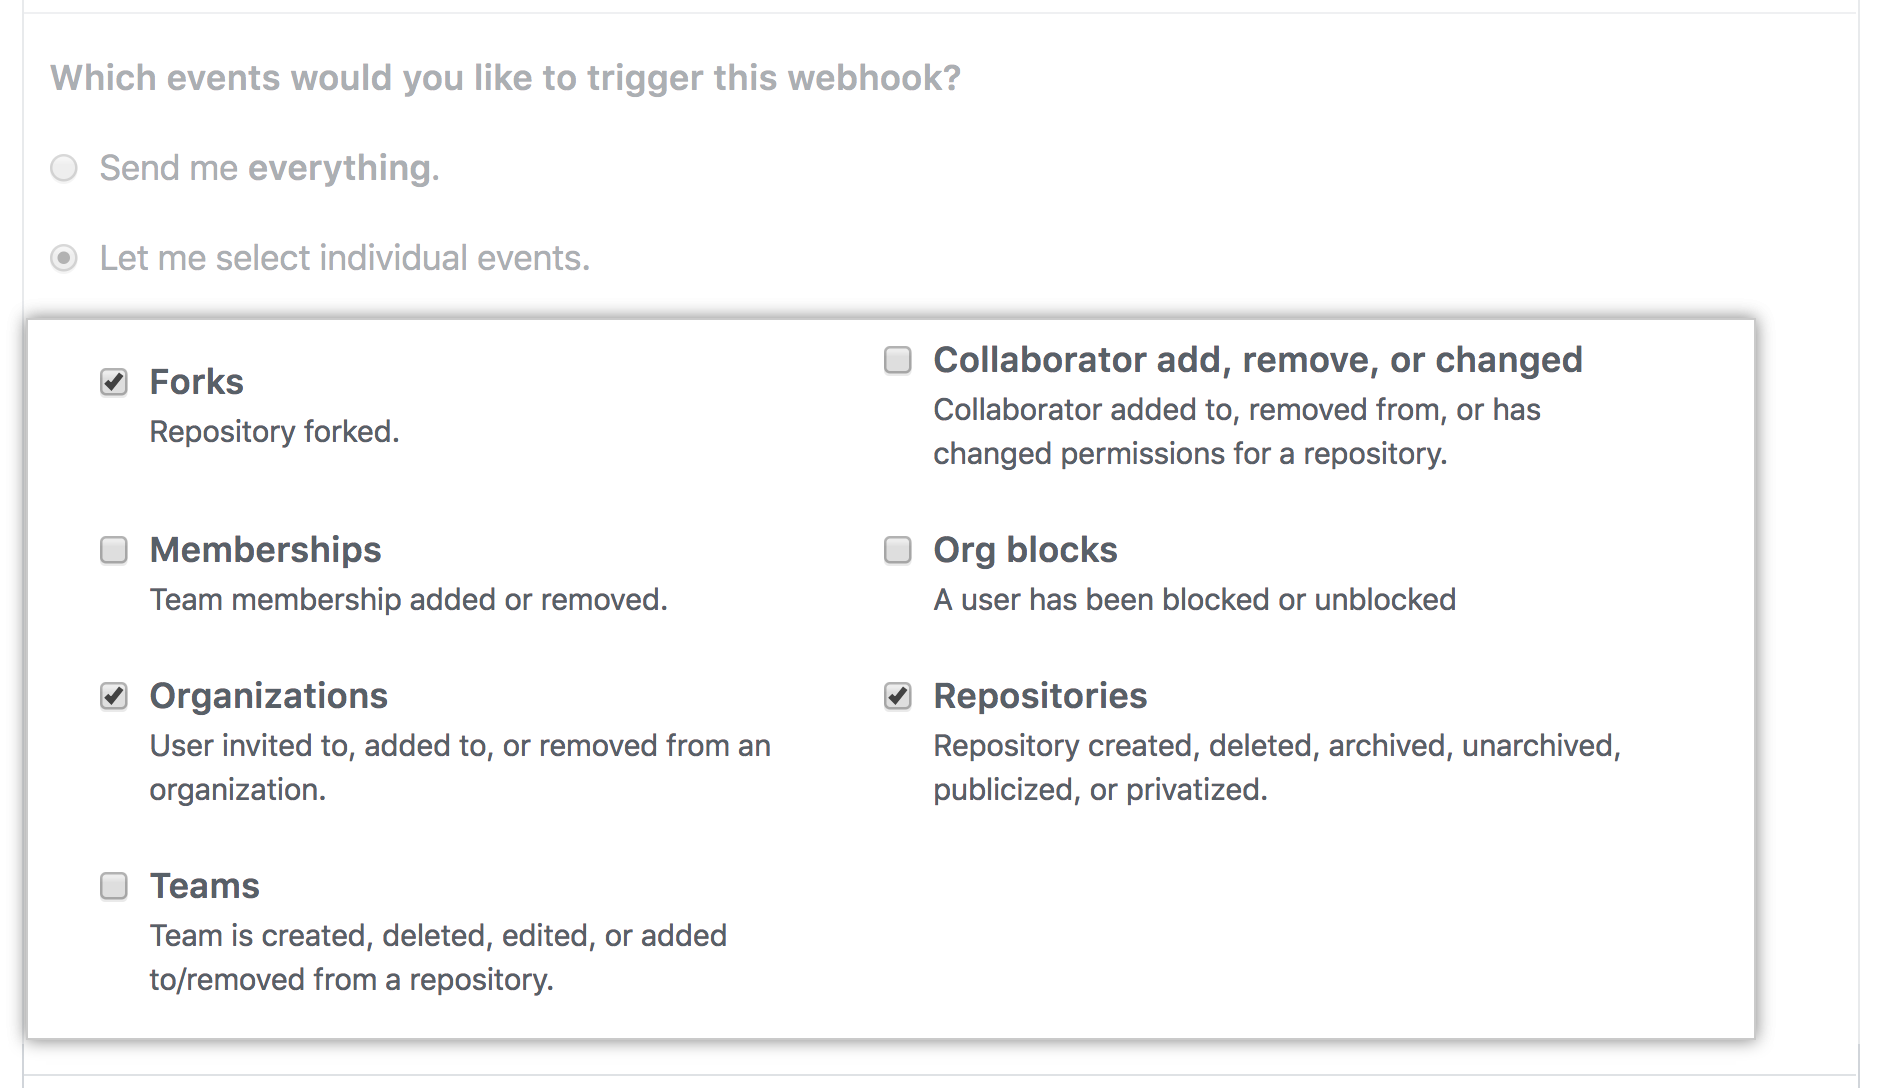
Task: Tick the Collaborator add, remove, or changed checkbox
Action: click(x=898, y=360)
